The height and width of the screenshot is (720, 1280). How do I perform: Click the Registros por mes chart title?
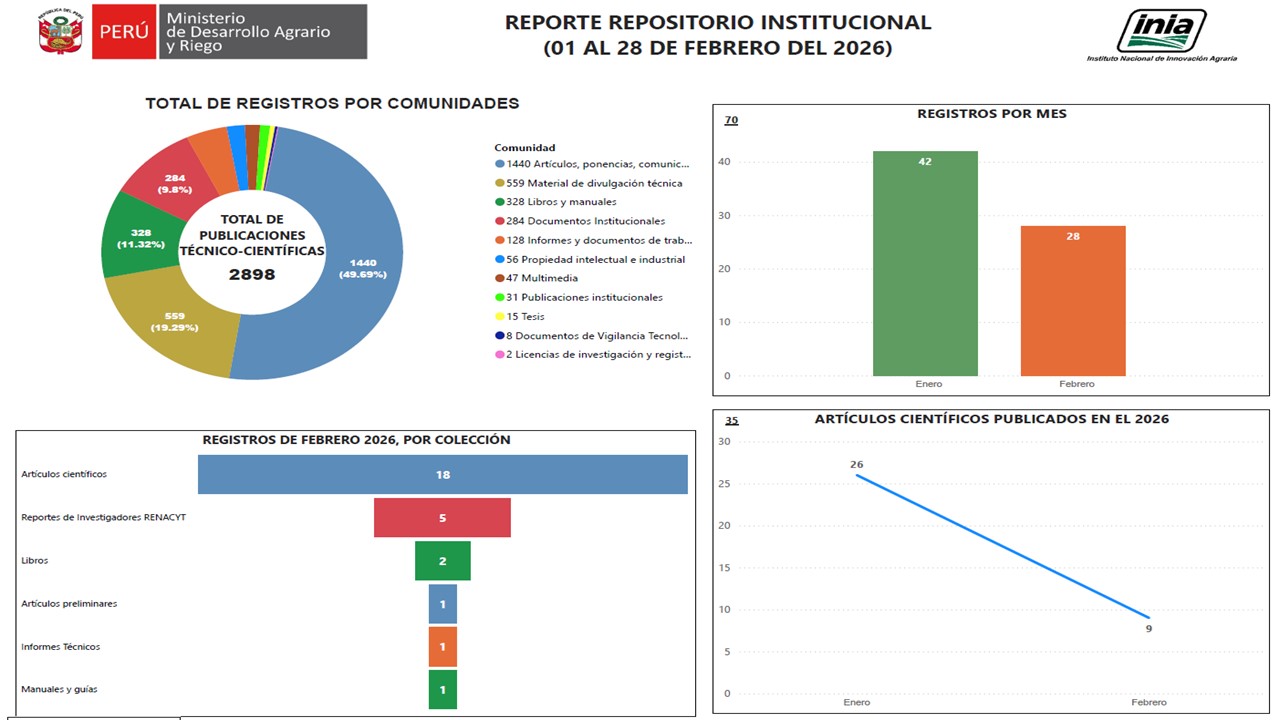[992, 114]
